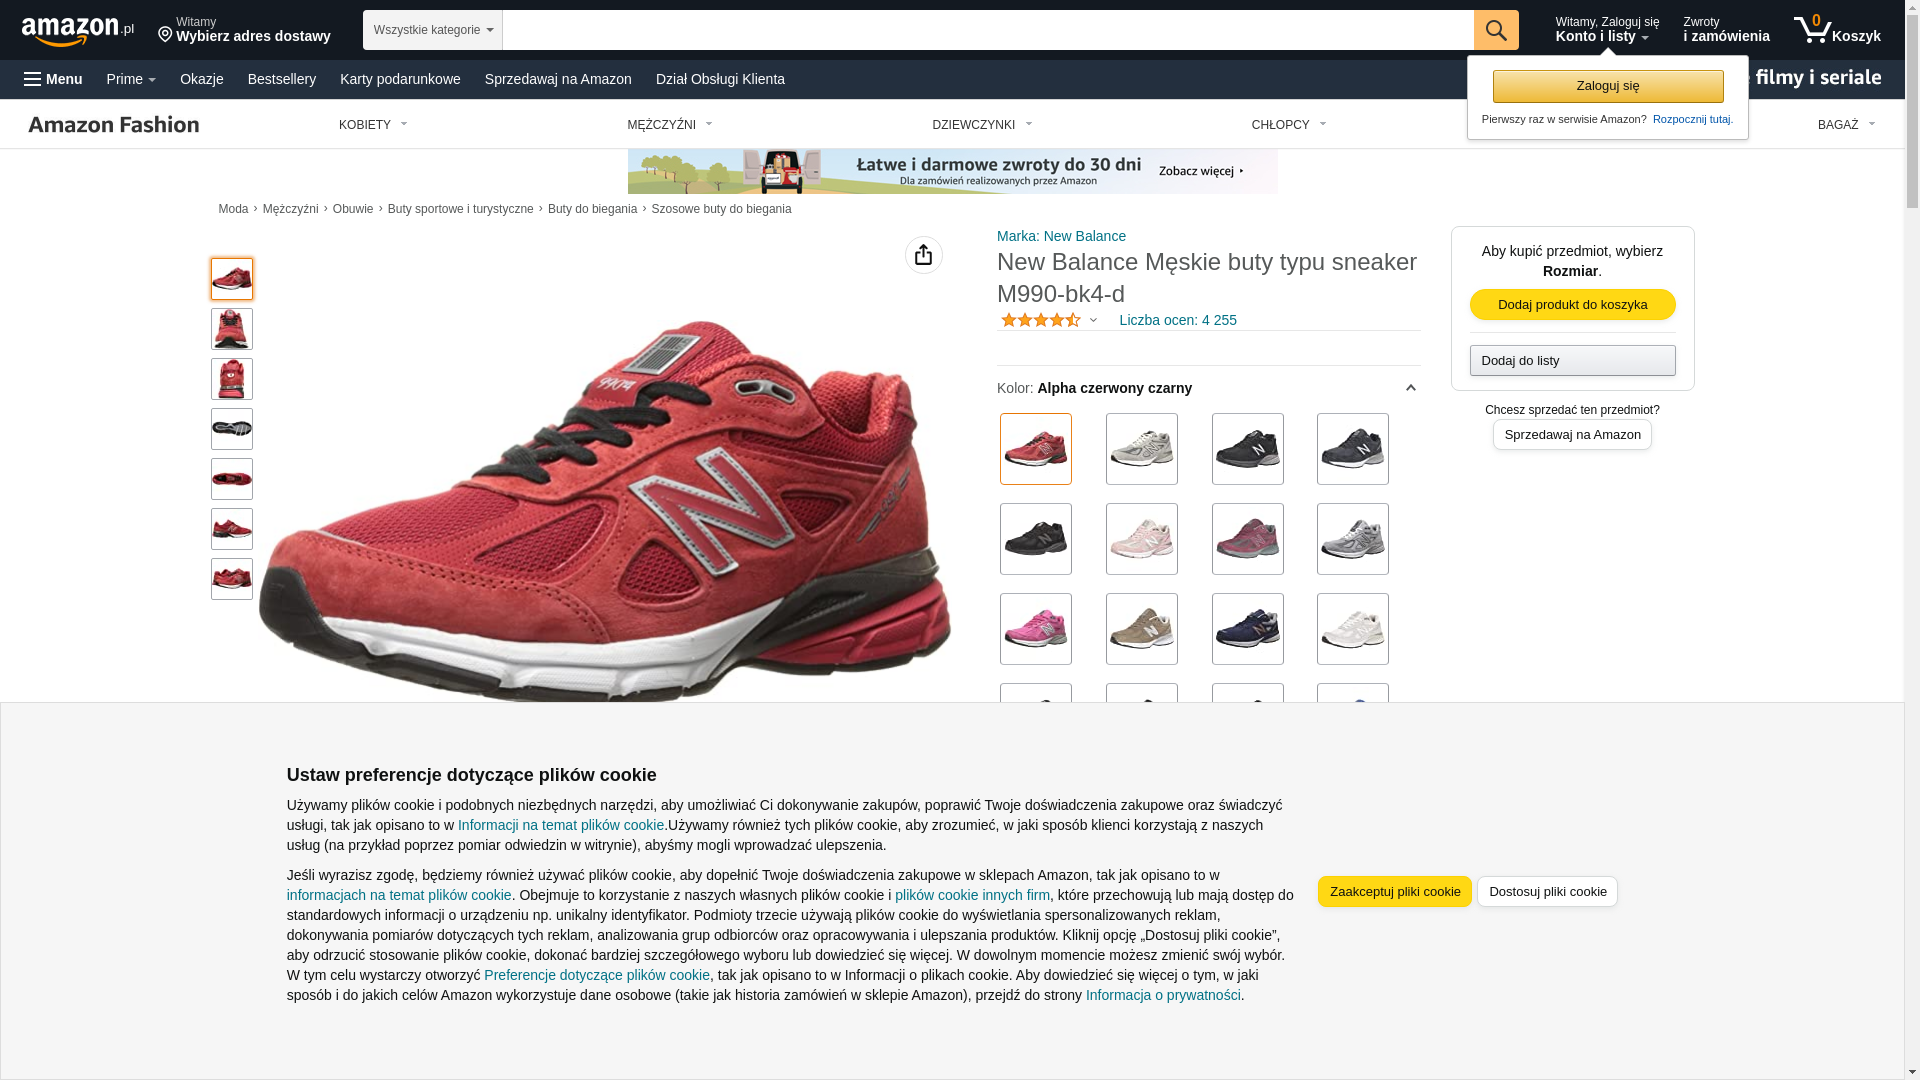Click the share icon above product image

point(924,255)
